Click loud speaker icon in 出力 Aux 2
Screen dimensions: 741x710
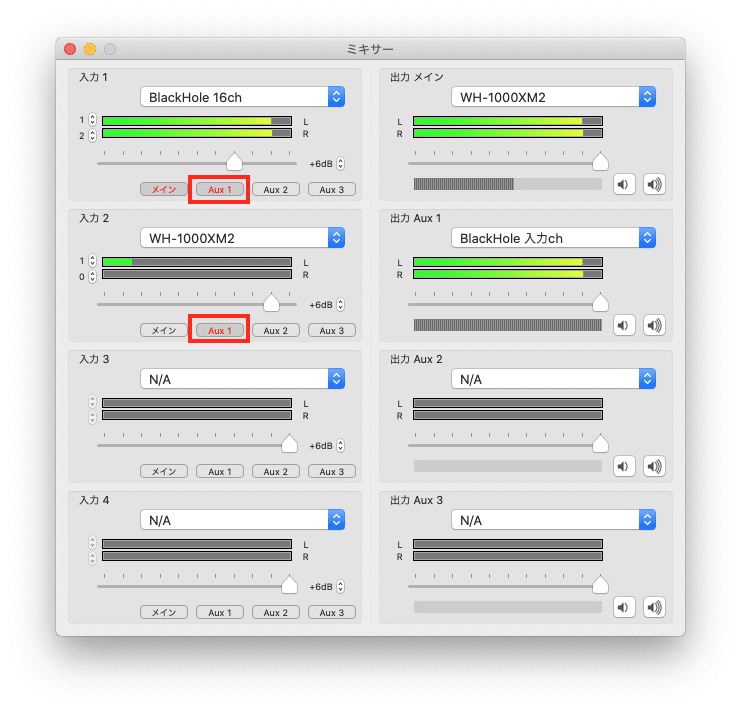click(654, 466)
